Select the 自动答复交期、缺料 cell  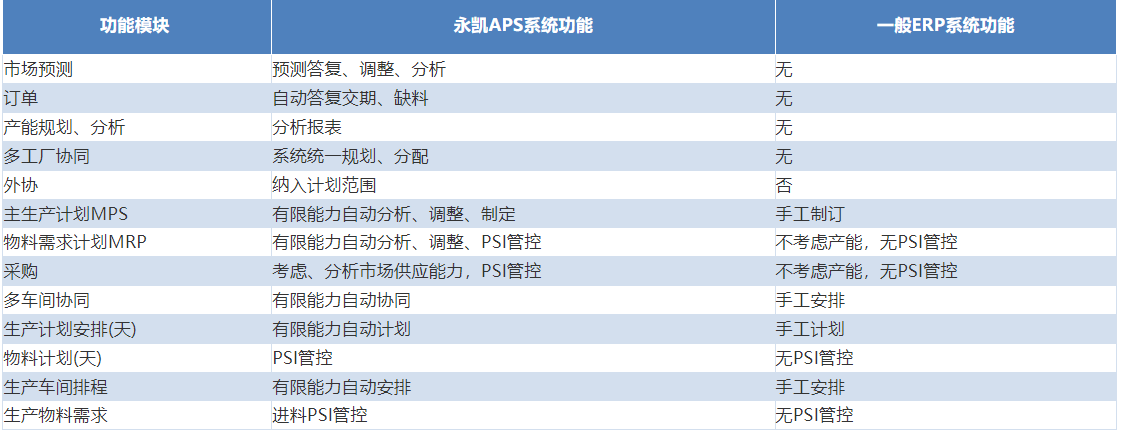[523, 98]
